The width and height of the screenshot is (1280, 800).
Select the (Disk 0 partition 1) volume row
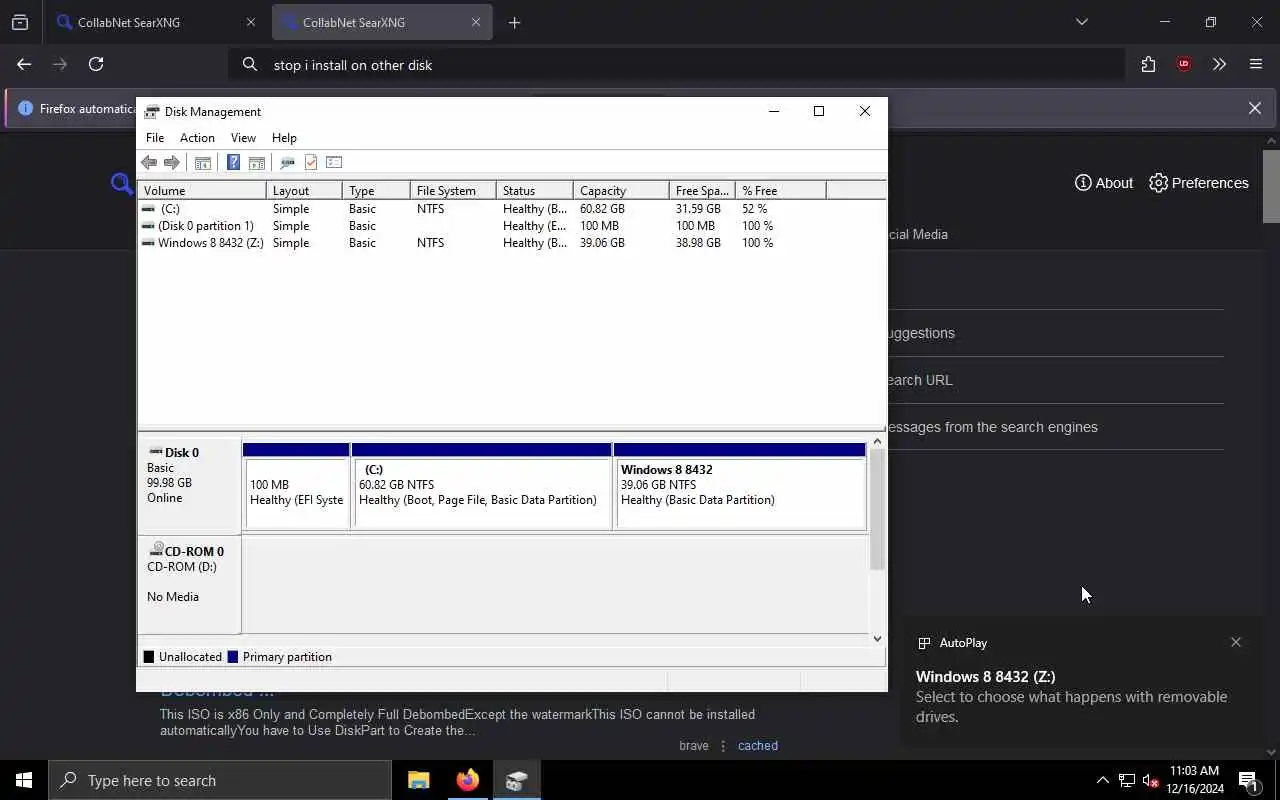[511, 226]
